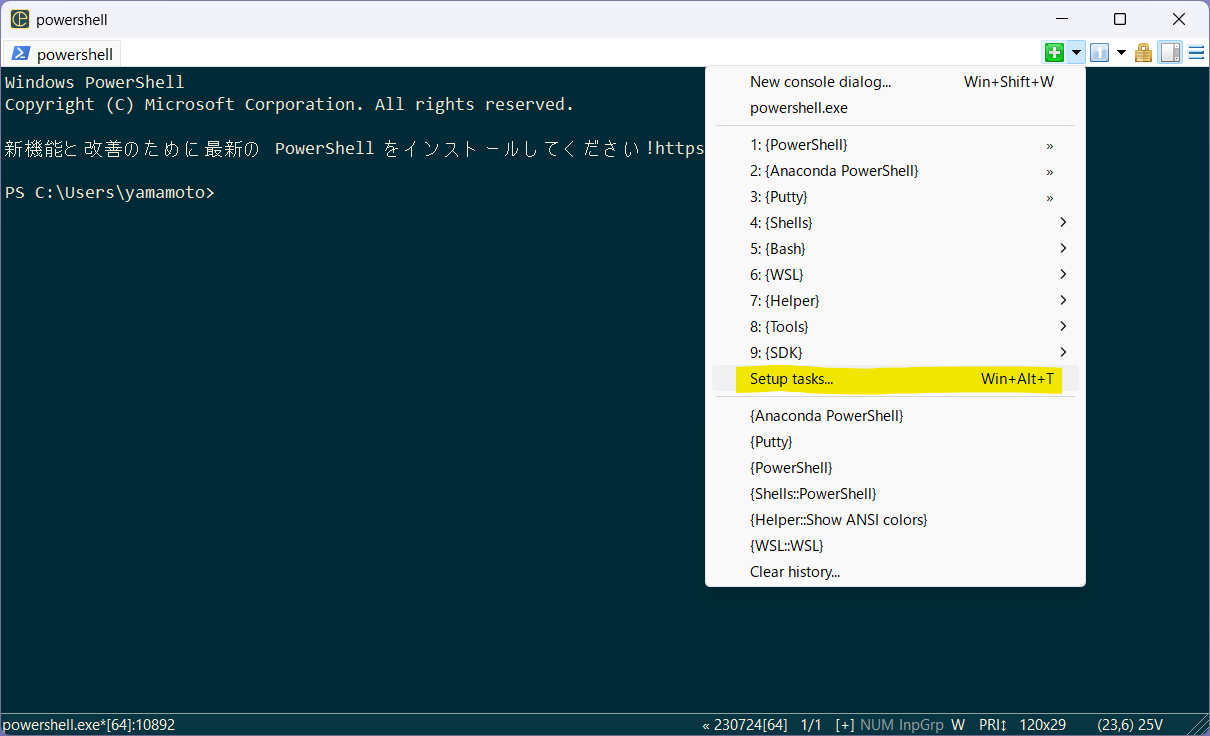This screenshot has height=736, width=1210.
Task: Select powershell.exe menu entry
Action: tap(895, 108)
